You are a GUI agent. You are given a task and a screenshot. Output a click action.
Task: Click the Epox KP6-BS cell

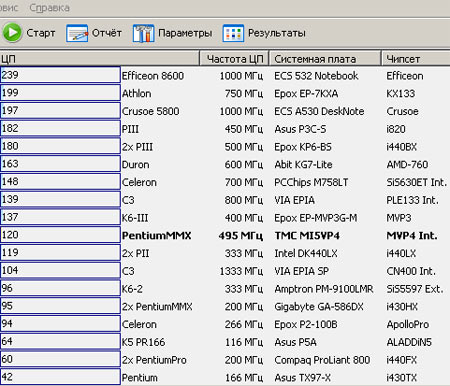(x=303, y=147)
